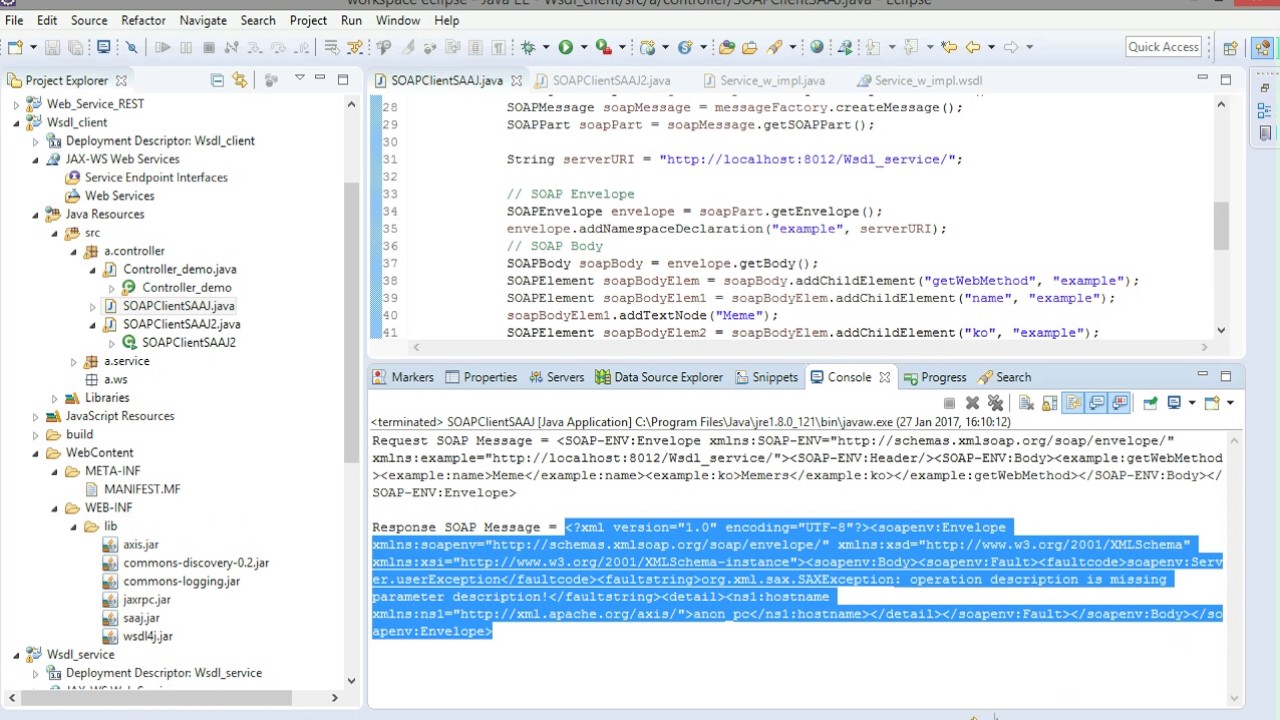This screenshot has width=1280, height=720.
Task: Click Collapse All in Project Explorer
Action: 217,80
